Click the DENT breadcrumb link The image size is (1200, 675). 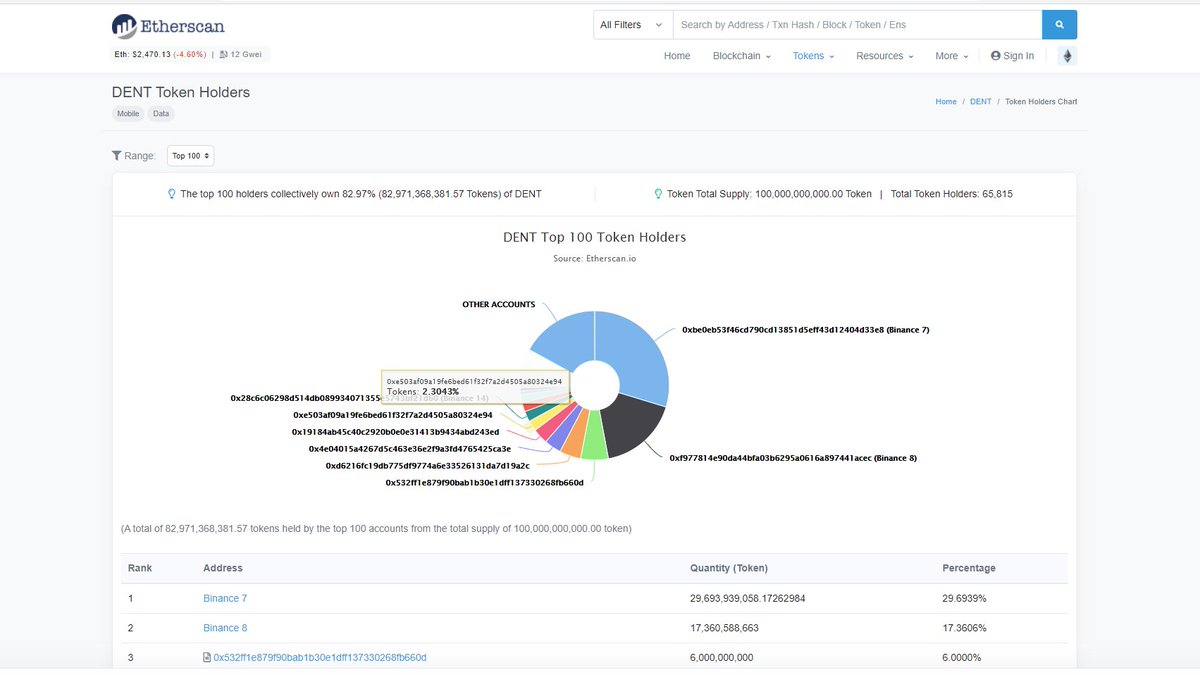[x=981, y=102]
